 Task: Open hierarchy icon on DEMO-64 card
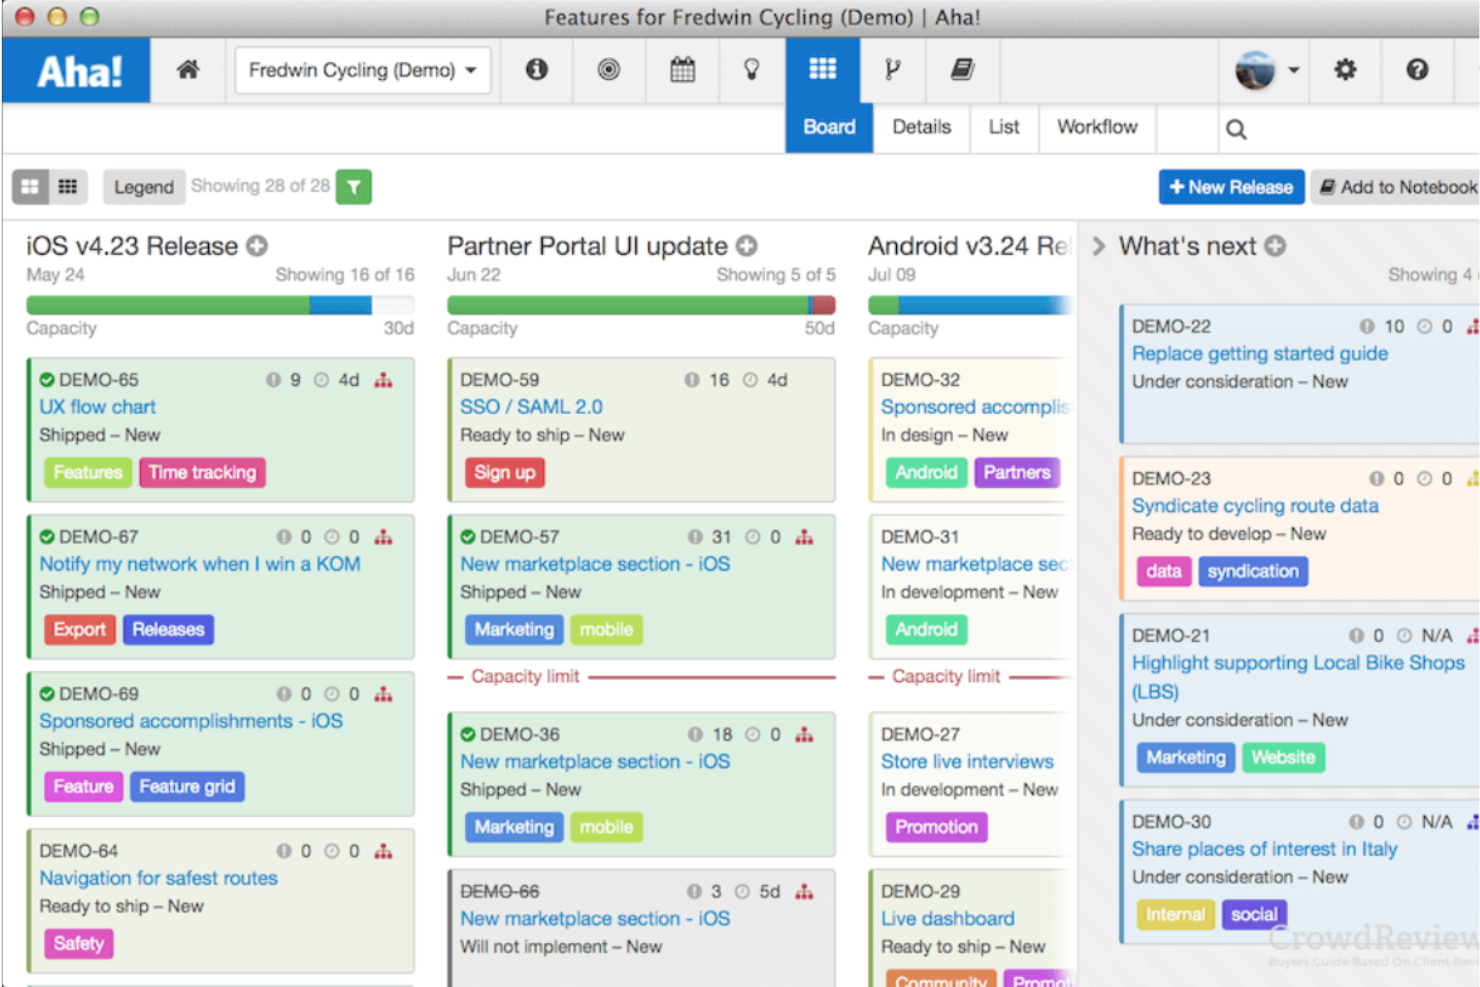[x=383, y=851]
